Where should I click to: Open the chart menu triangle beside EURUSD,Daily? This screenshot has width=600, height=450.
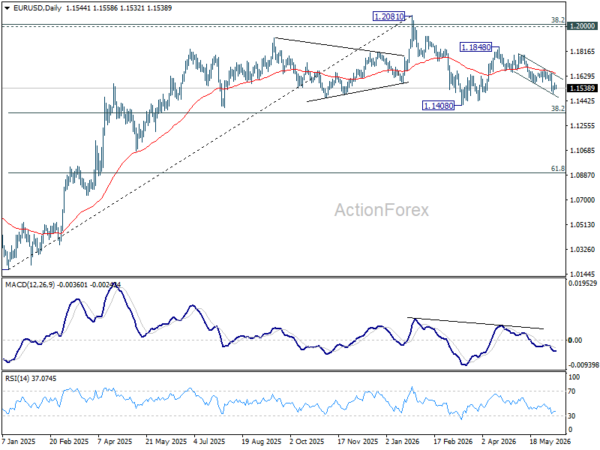pos(7,8)
